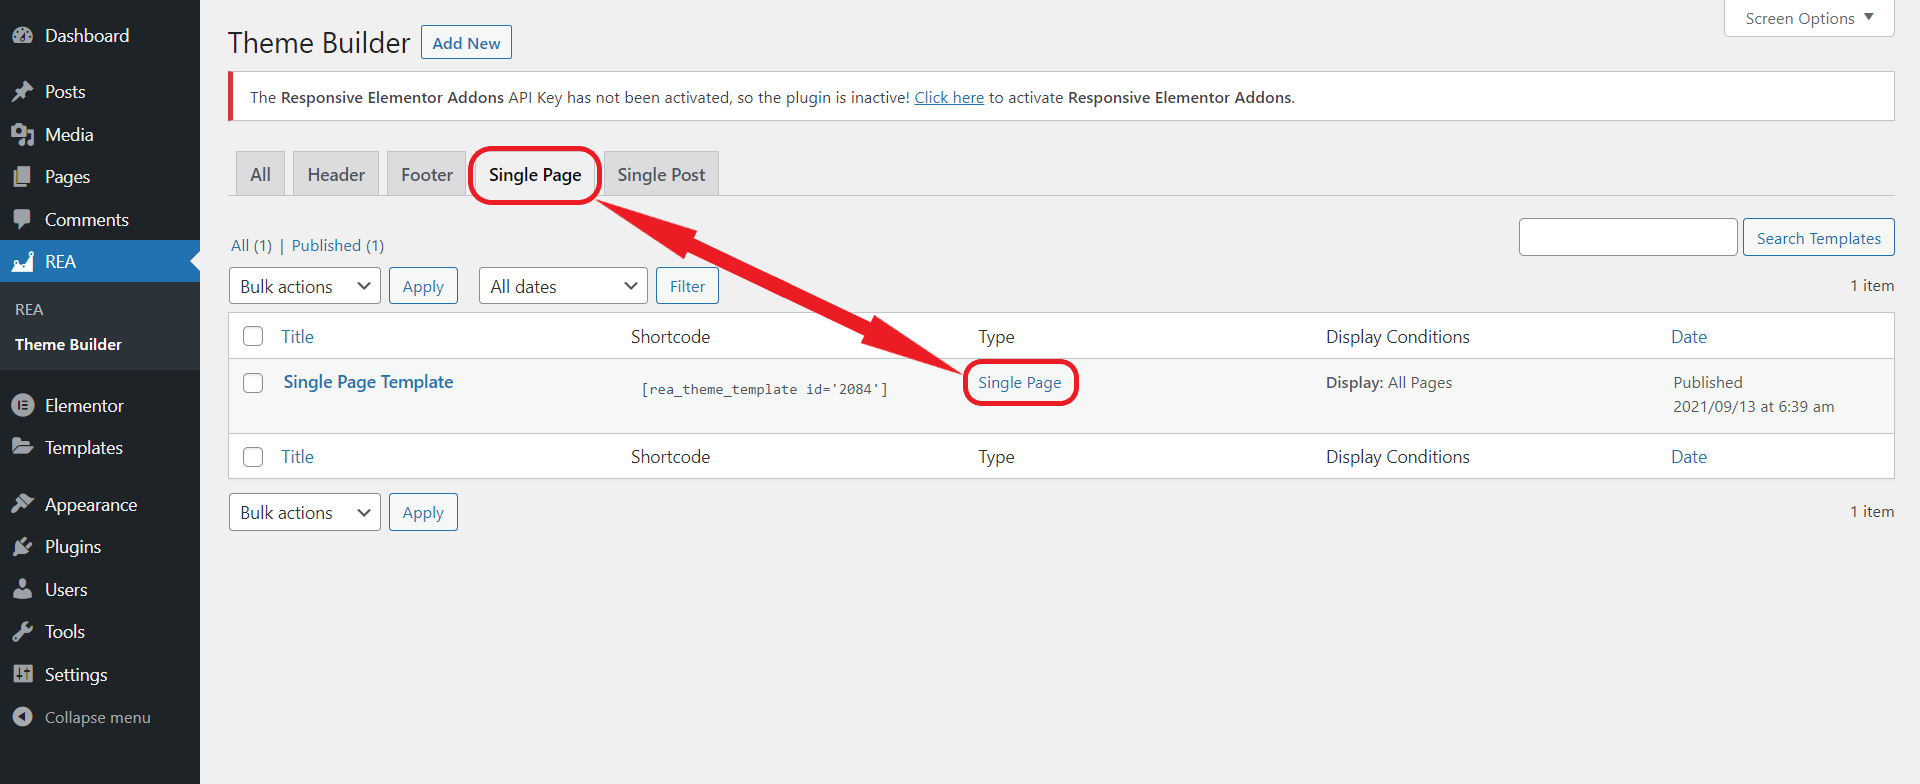Open the Dashboard menu item
The width and height of the screenshot is (1920, 784).
point(100,36)
